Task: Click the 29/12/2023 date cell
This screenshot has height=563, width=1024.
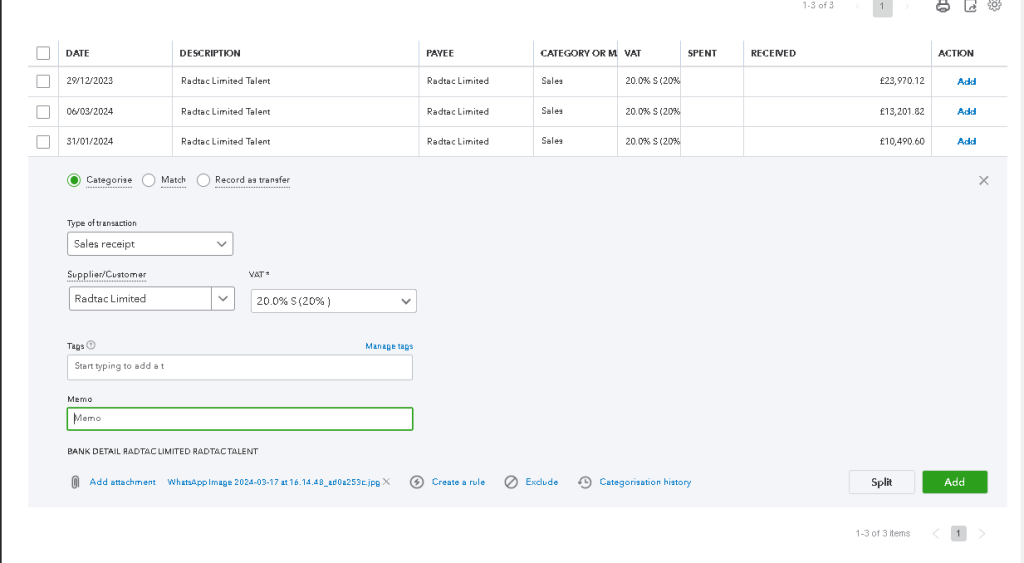Action: tap(89, 81)
